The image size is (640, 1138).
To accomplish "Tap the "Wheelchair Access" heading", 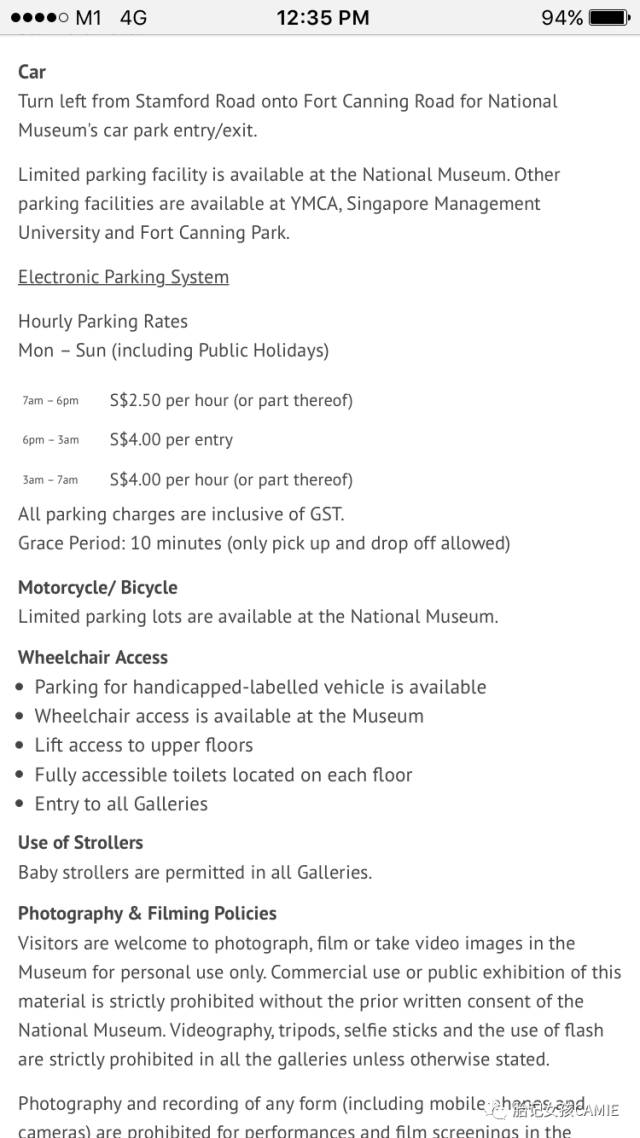I will tap(93, 657).
